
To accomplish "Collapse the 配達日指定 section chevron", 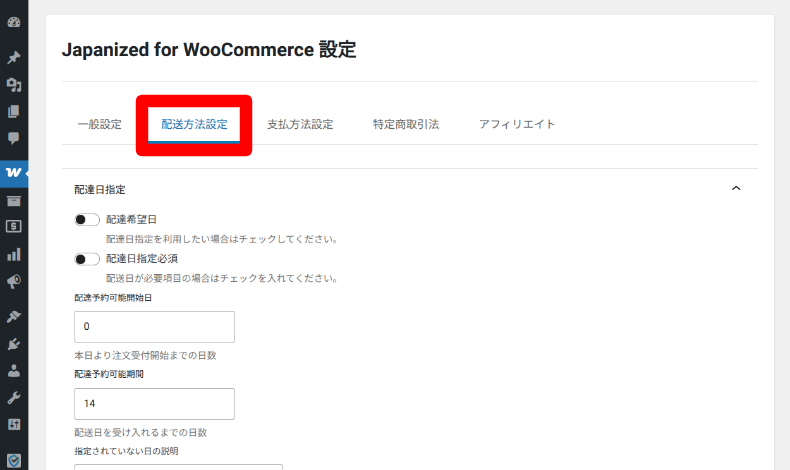I will pyautogui.click(x=736, y=188).
